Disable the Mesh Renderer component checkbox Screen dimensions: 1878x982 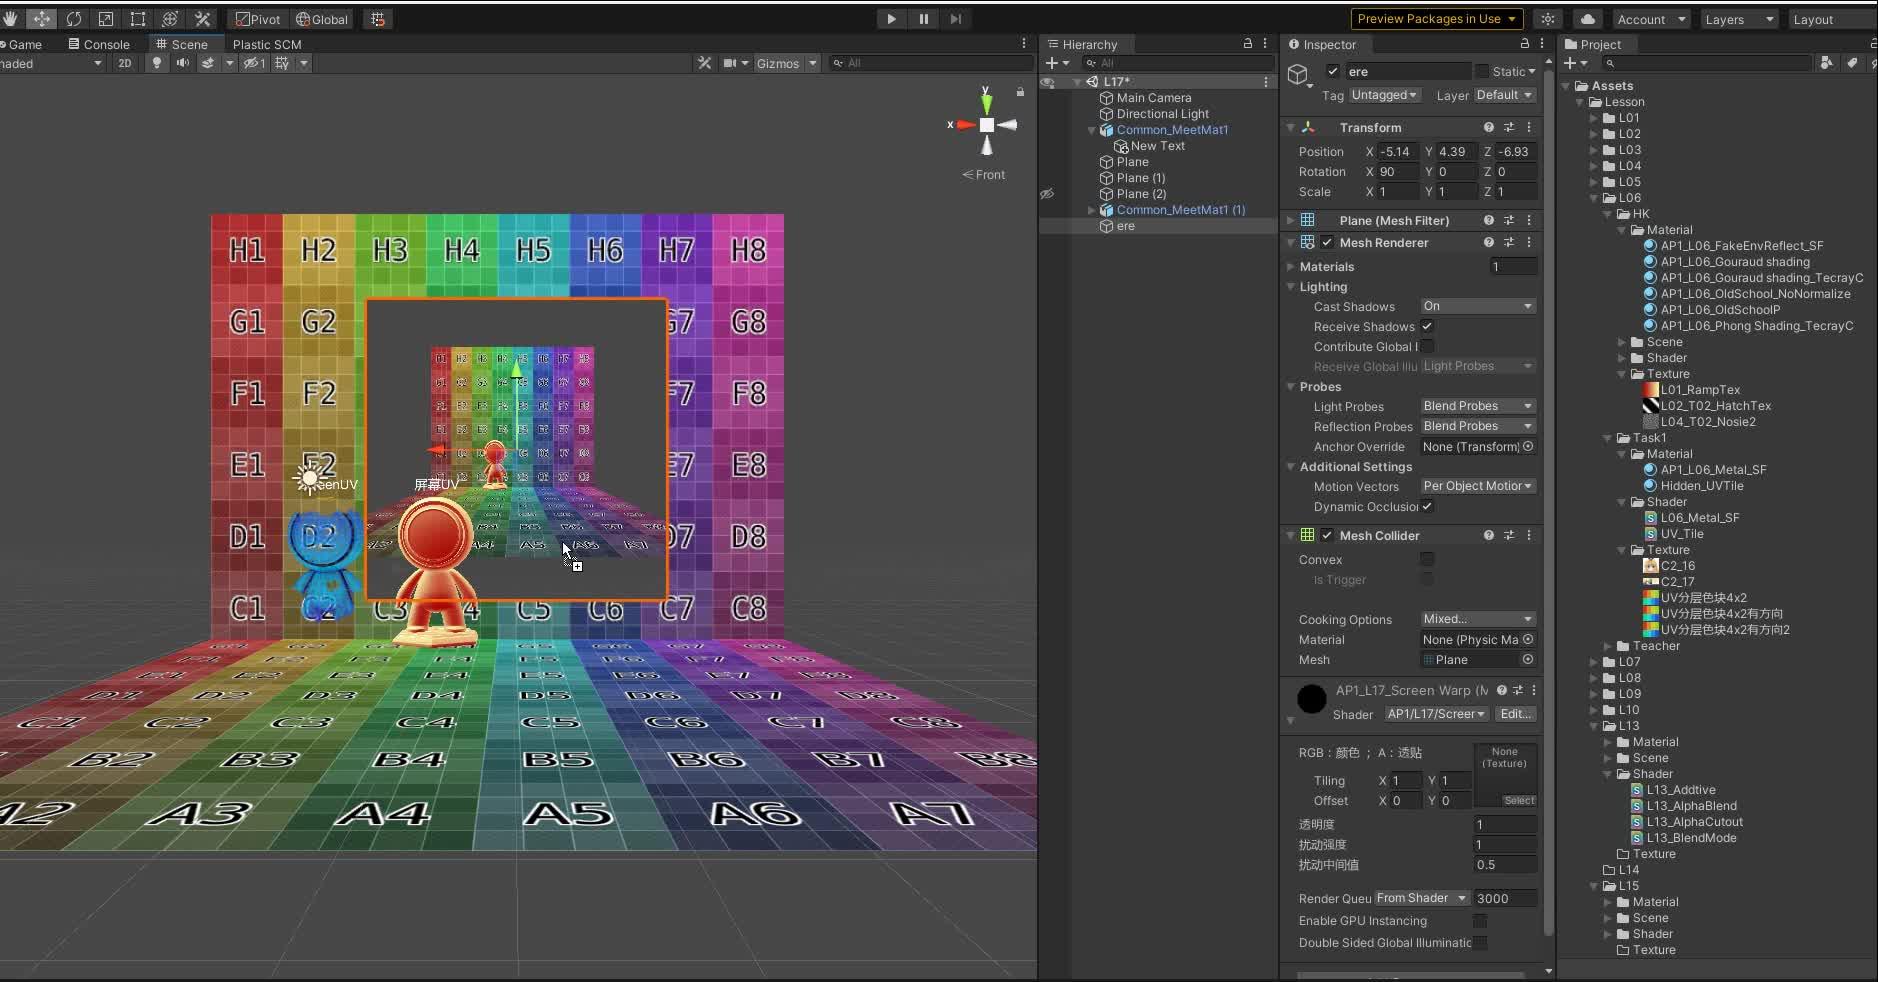tap(1327, 242)
